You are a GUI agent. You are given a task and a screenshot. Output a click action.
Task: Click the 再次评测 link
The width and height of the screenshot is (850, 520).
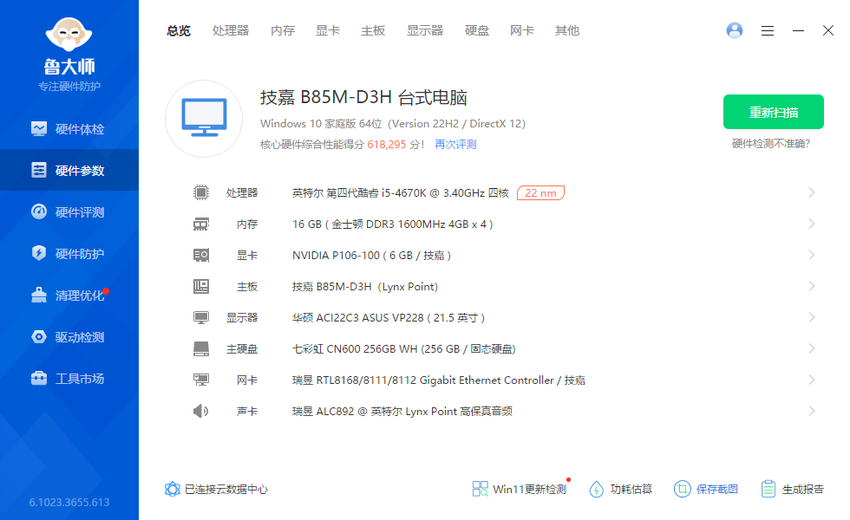[x=455, y=144]
